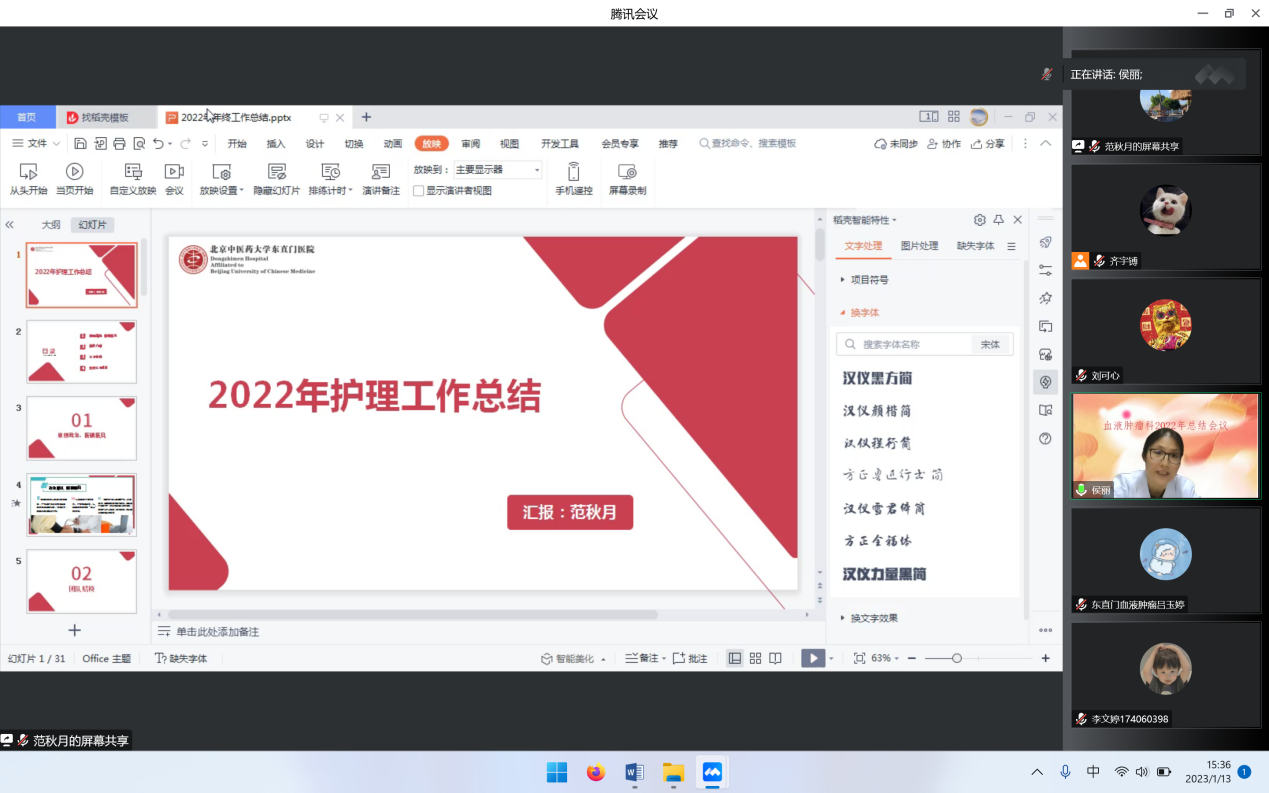Pin the 稻壳智能特性 side panel
This screenshot has height=793, width=1269.
[998, 220]
